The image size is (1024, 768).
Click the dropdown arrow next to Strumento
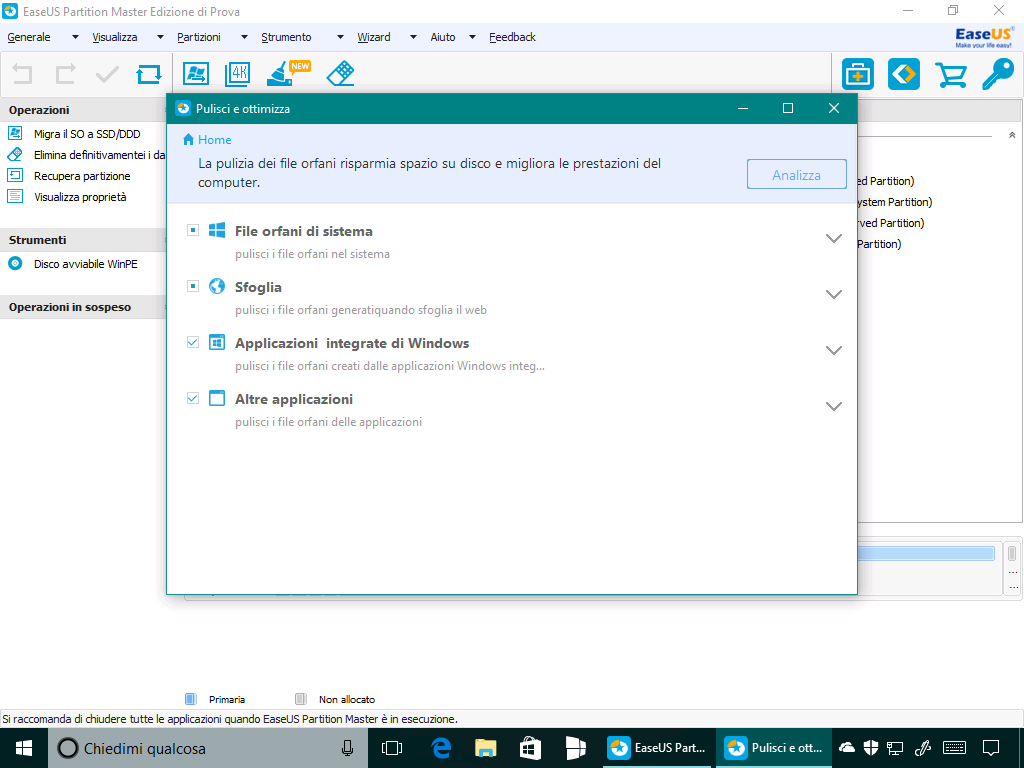pos(340,37)
